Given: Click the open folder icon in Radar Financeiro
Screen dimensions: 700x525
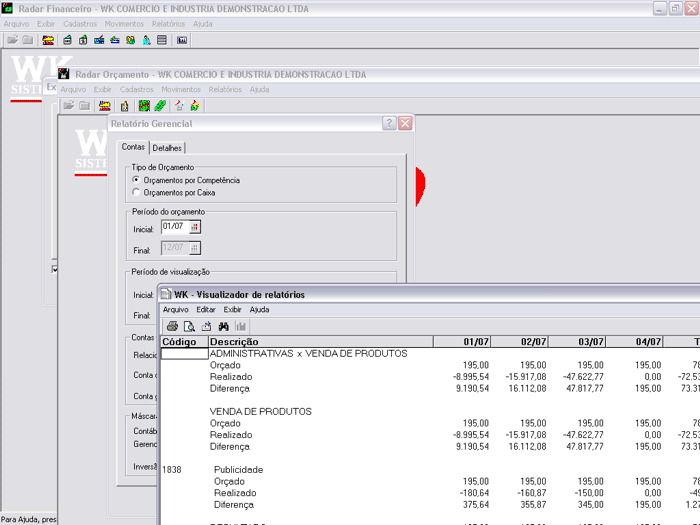Looking at the screenshot, I should (x=13, y=40).
